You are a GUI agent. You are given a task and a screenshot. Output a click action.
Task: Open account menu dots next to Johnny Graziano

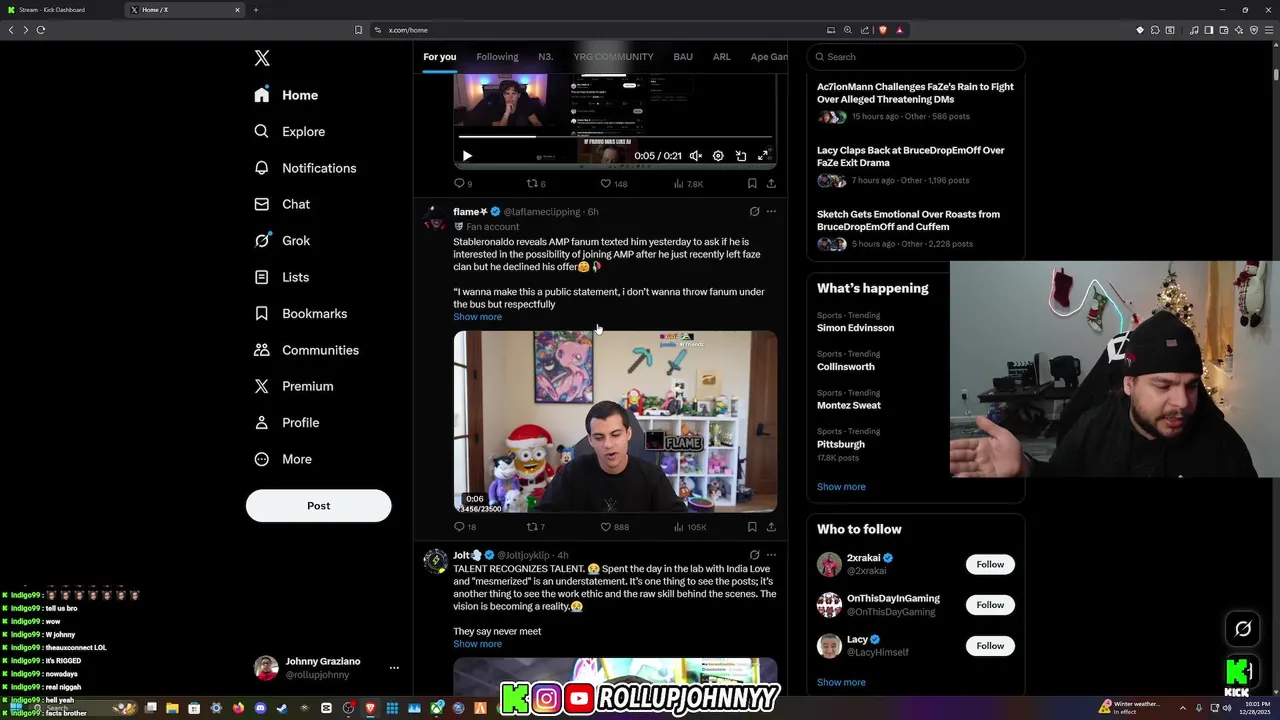pos(394,667)
